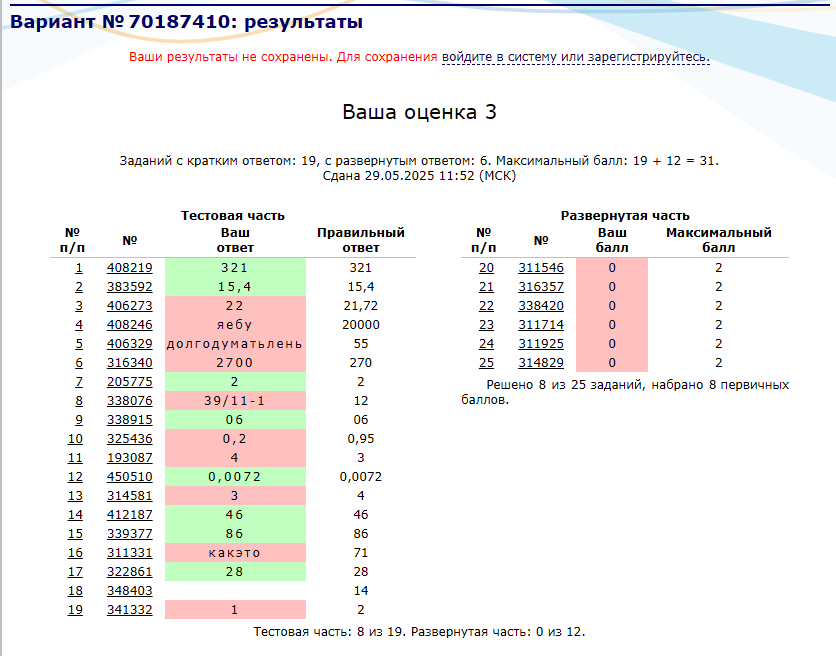The width and height of the screenshot is (836, 656).
Task: Click the green answer cell "15,4"
Action: 235,287
